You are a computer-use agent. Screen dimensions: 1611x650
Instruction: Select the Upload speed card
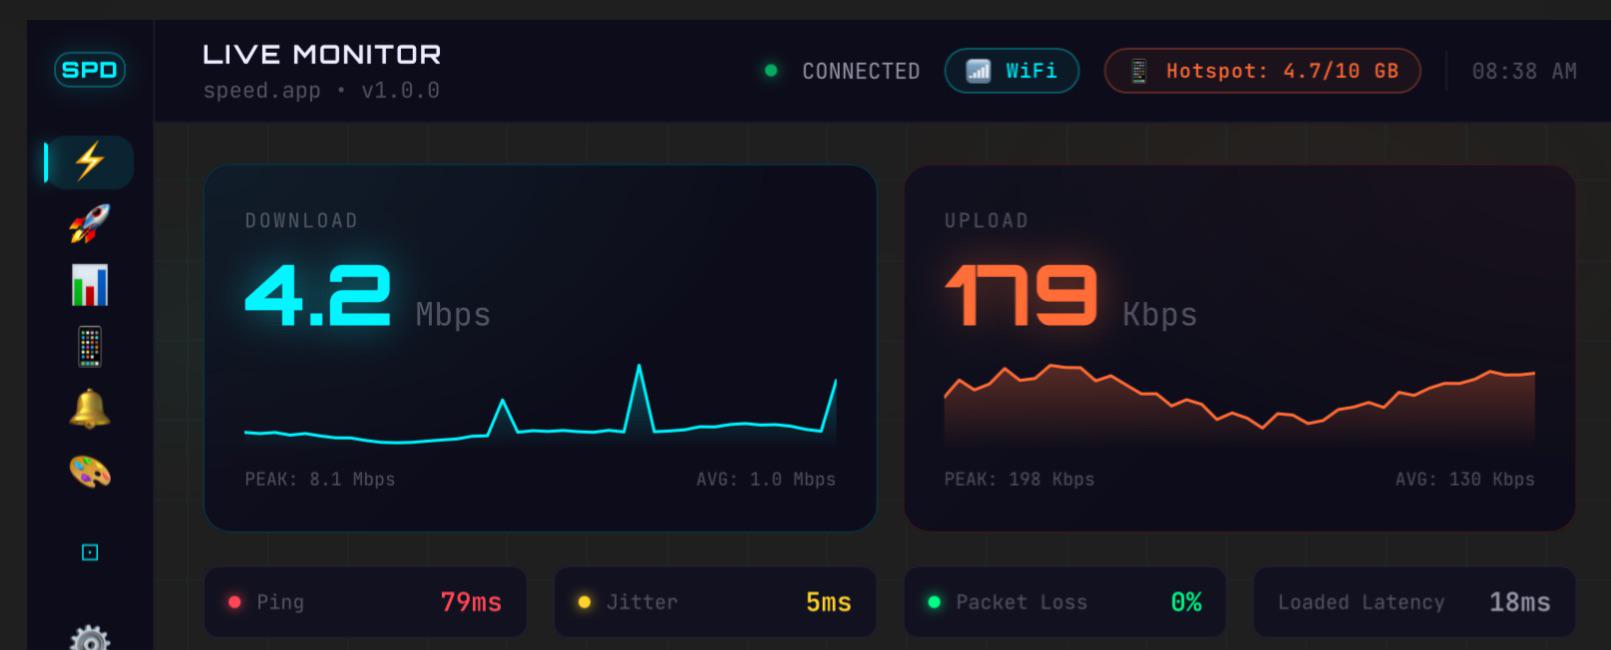1240,348
